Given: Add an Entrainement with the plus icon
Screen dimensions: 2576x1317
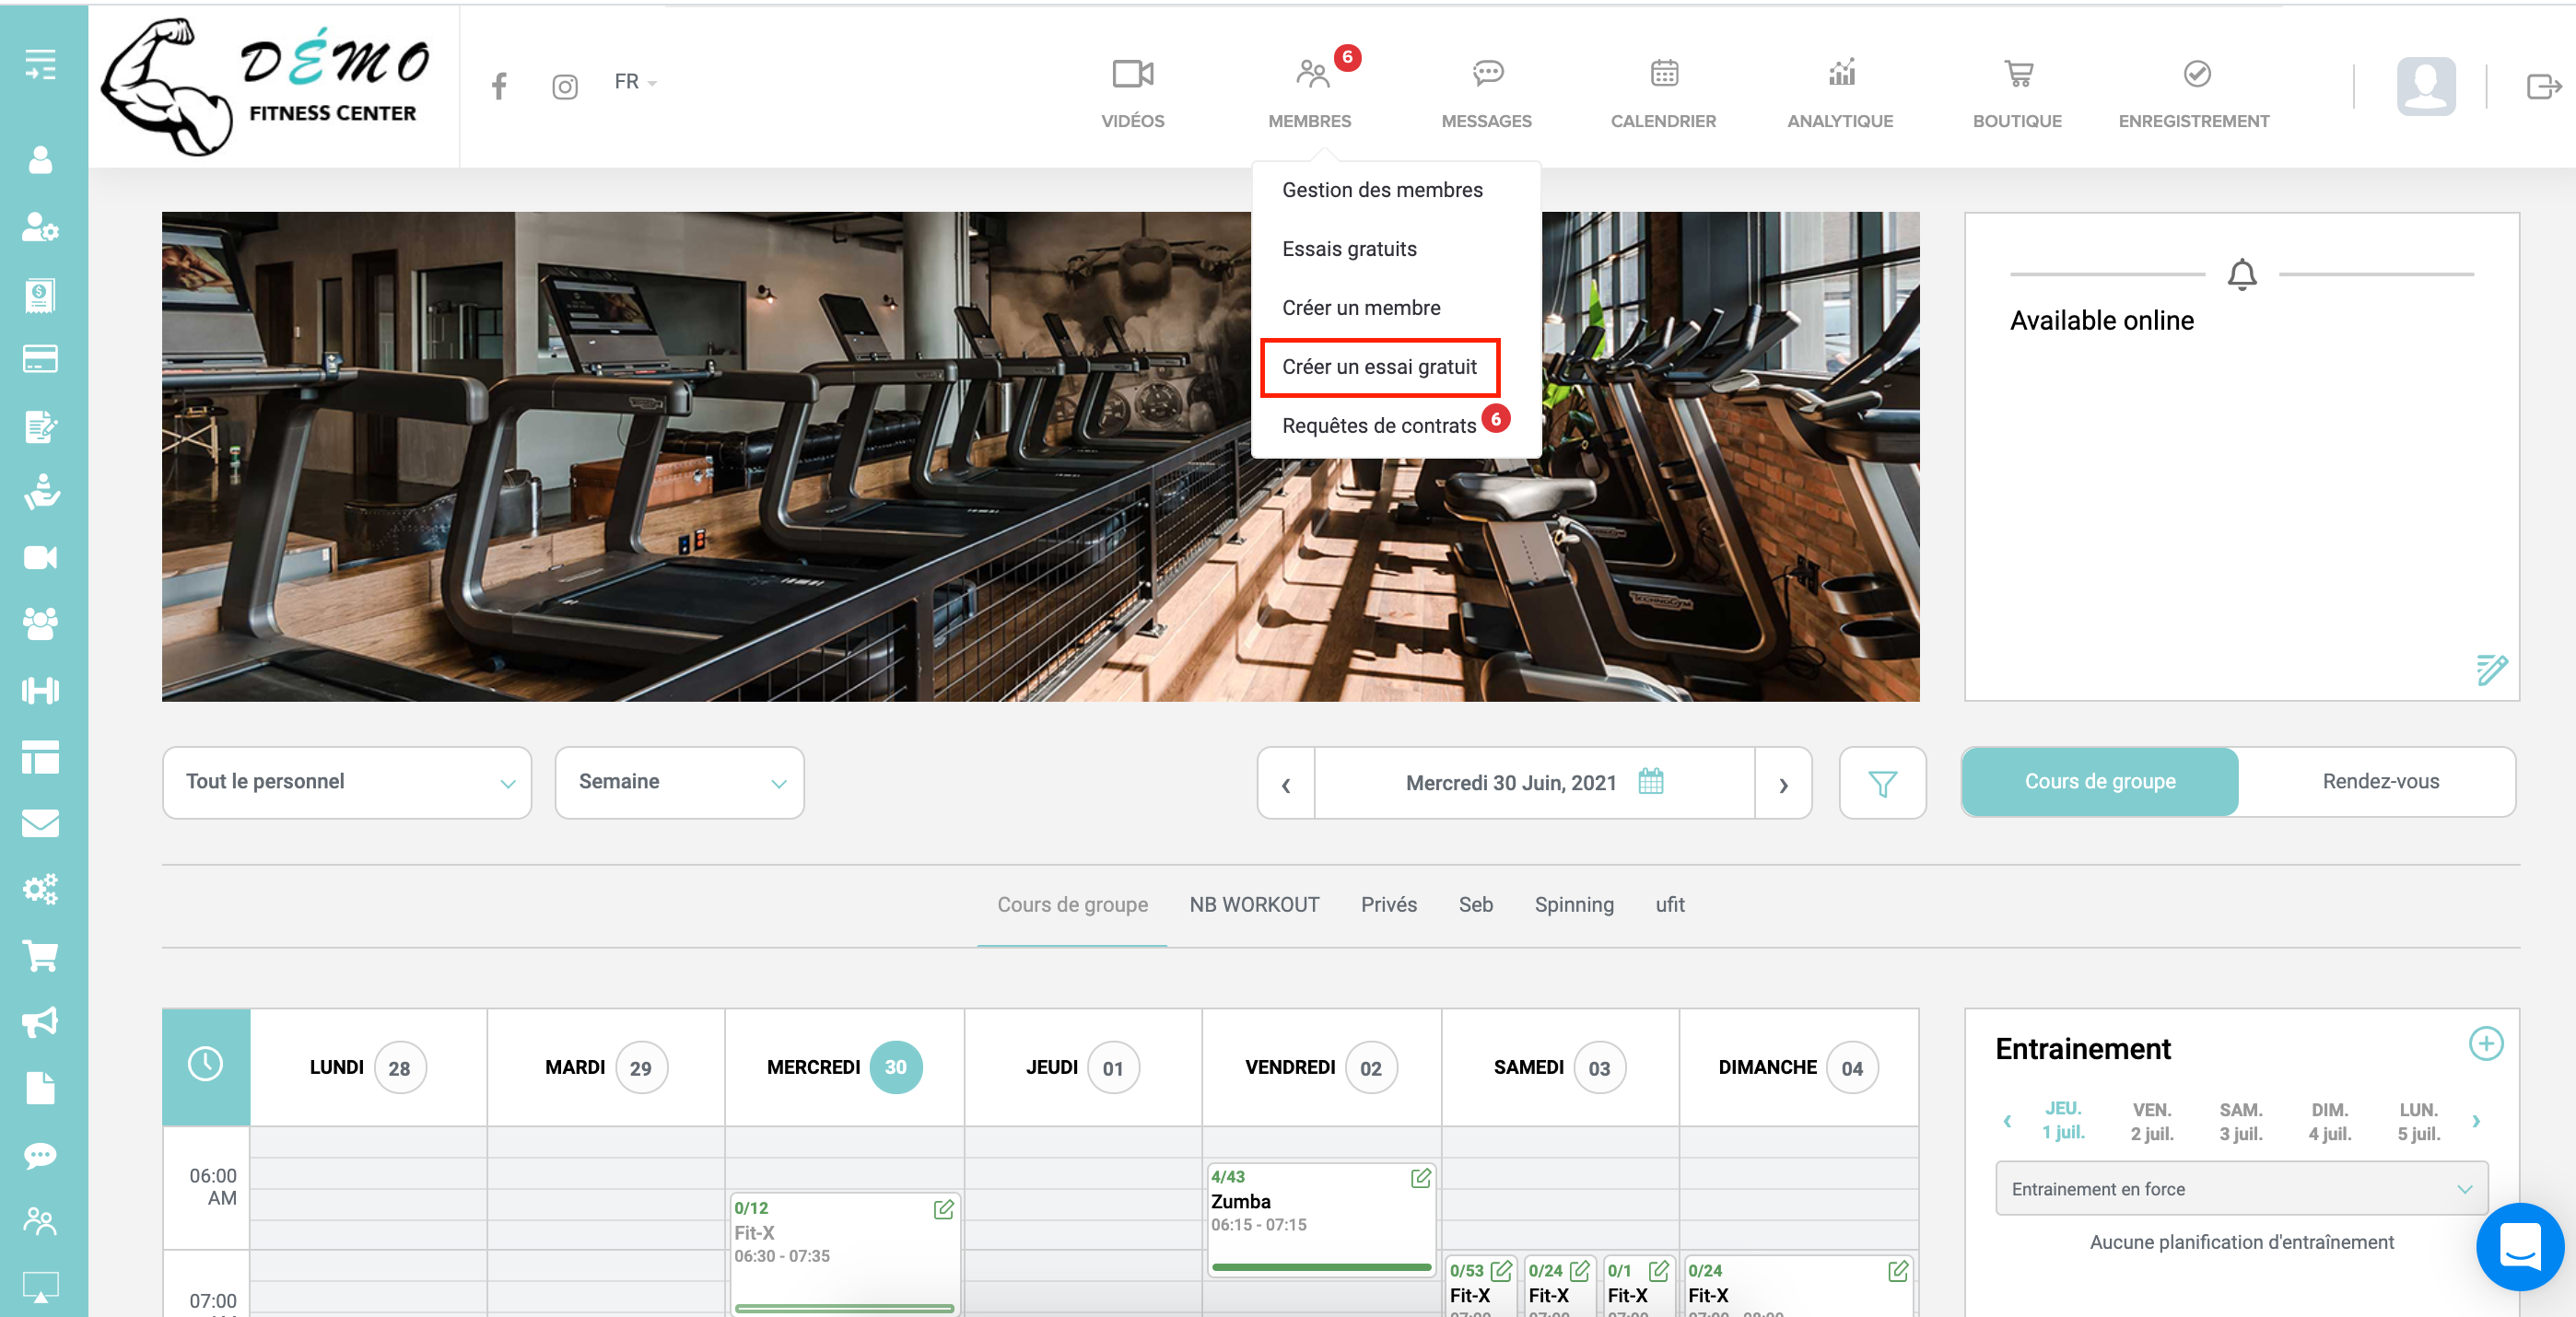Looking at the screenshot, I should pyautogui.click(x=2485, y=1044).
